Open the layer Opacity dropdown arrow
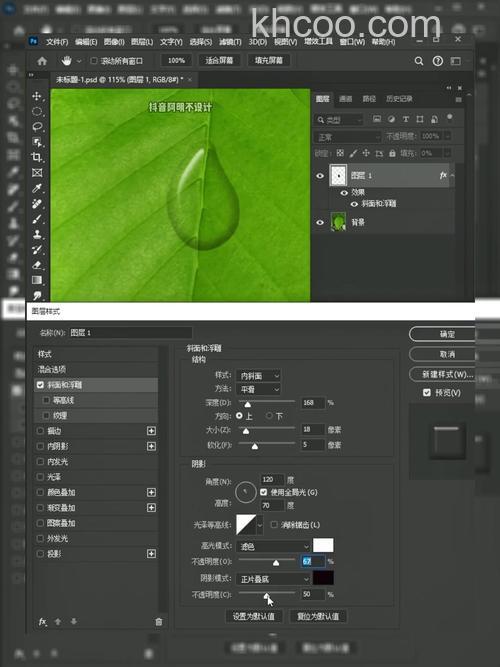 [447, 136]
